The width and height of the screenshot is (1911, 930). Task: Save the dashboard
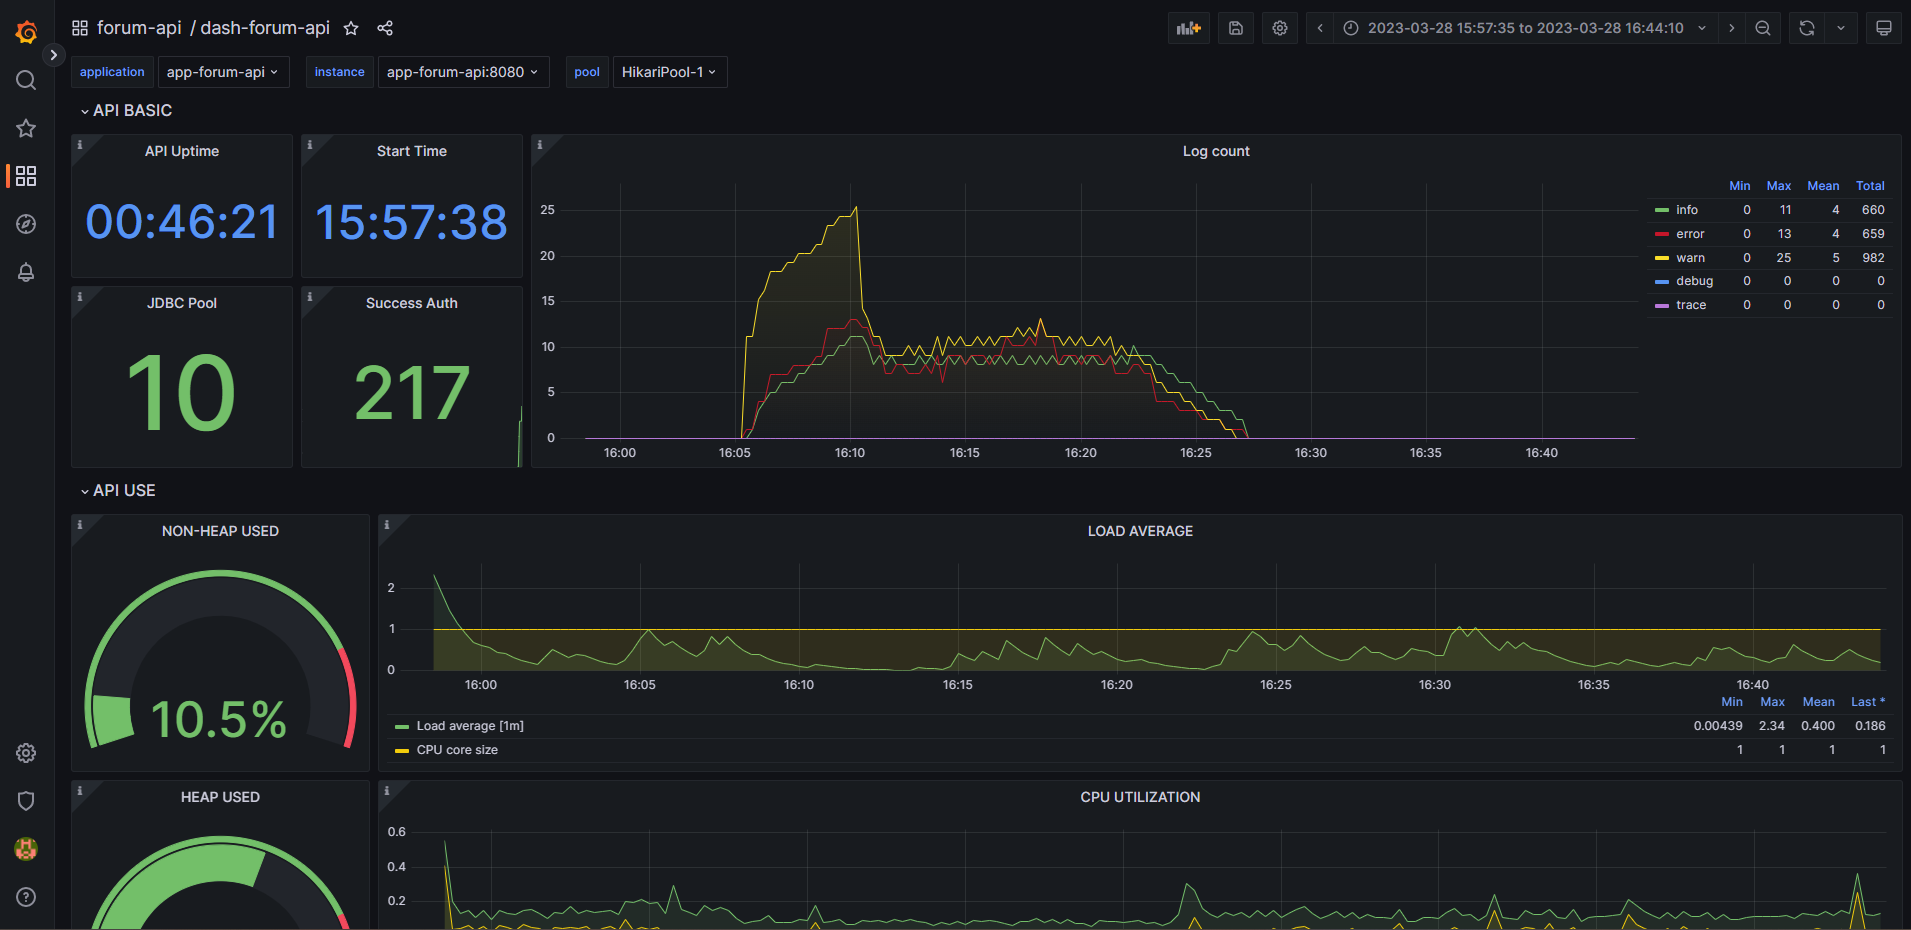click(1235, 27)
